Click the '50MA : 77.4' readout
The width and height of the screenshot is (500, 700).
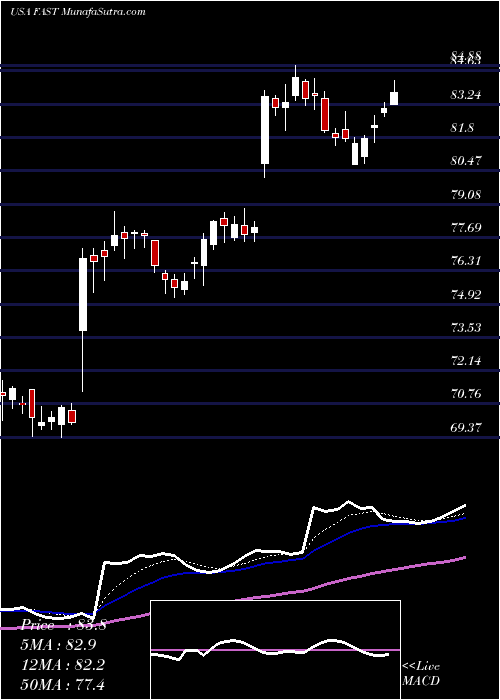[62, 684]
